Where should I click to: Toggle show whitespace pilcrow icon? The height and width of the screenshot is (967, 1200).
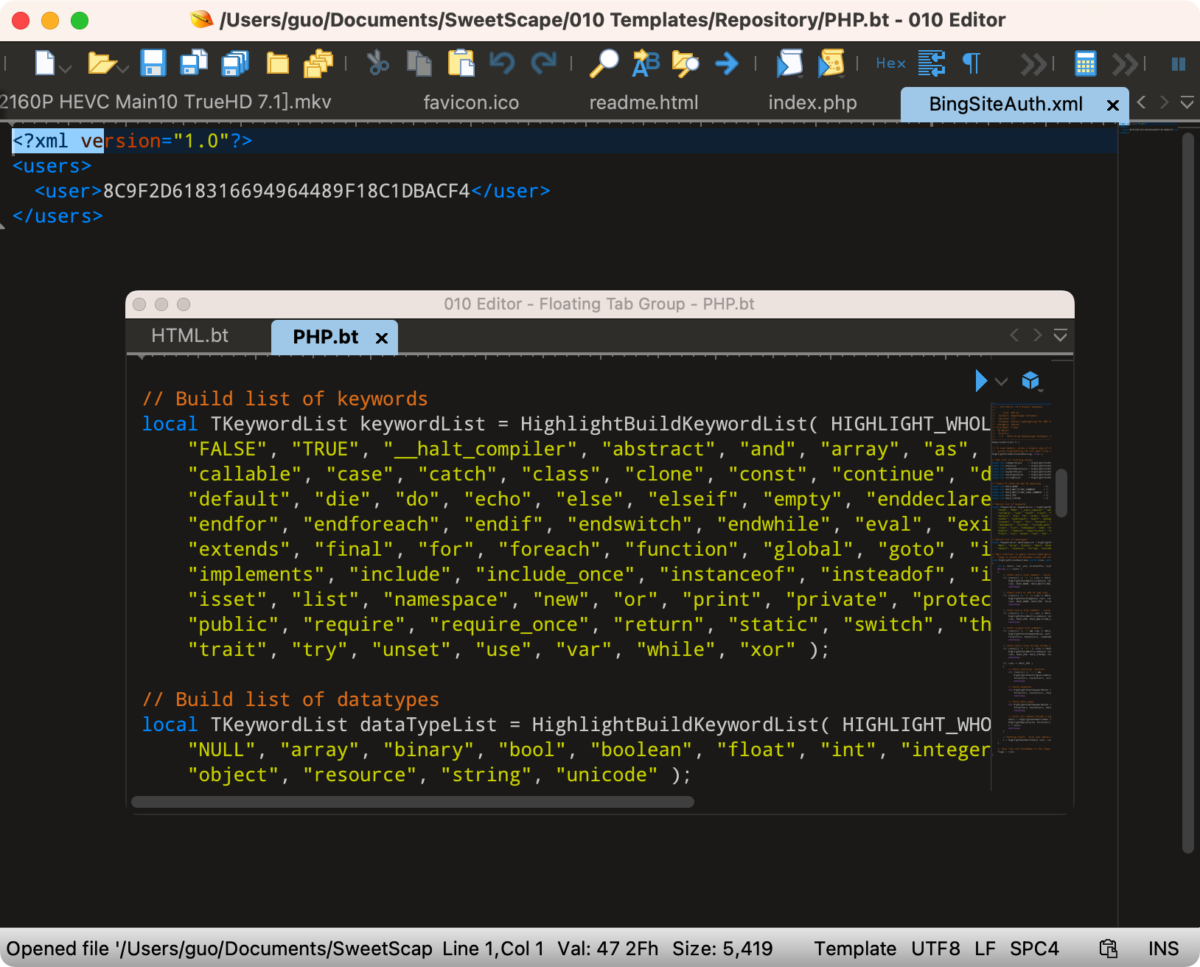970,63
